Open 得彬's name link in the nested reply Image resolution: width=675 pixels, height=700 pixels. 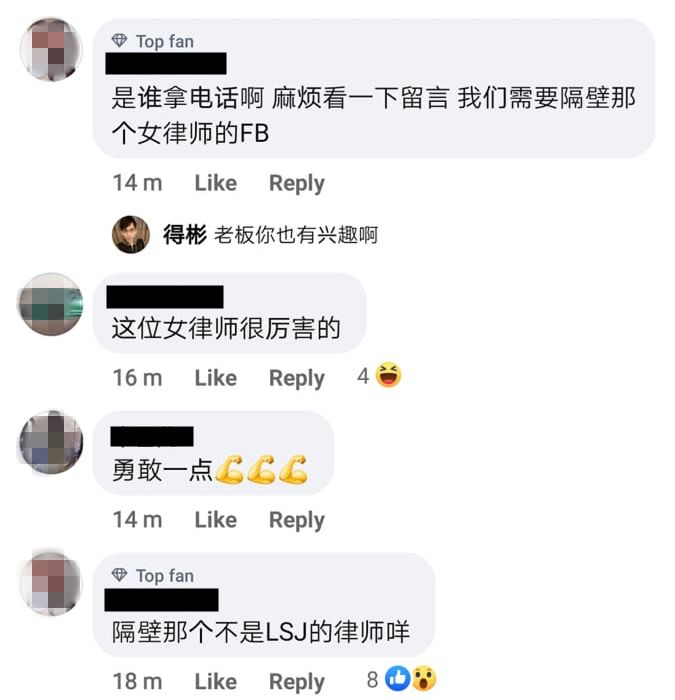184,234
